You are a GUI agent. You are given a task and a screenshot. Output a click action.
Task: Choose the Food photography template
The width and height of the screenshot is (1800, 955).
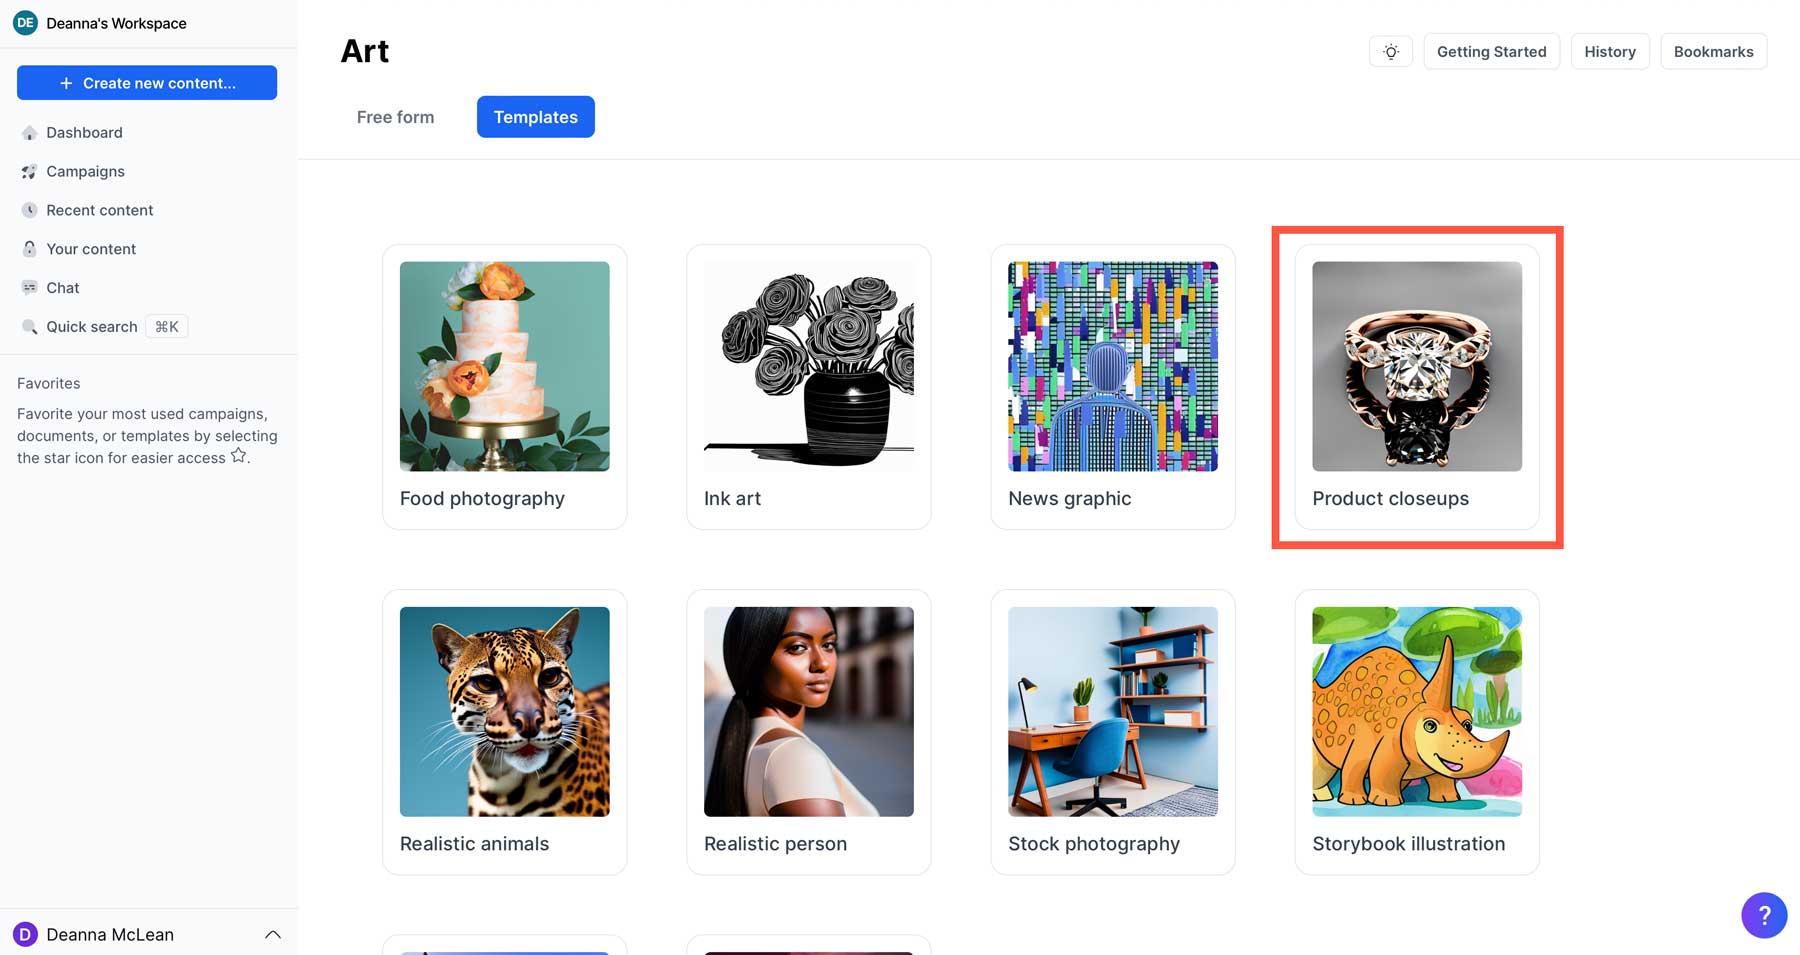coord(504,386)
